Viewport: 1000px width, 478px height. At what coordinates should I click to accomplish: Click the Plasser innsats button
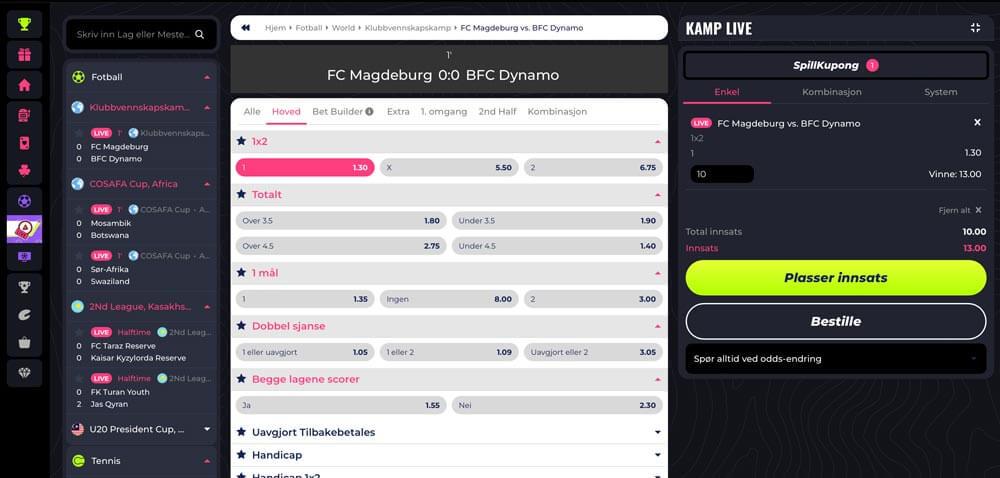[835, 278]
